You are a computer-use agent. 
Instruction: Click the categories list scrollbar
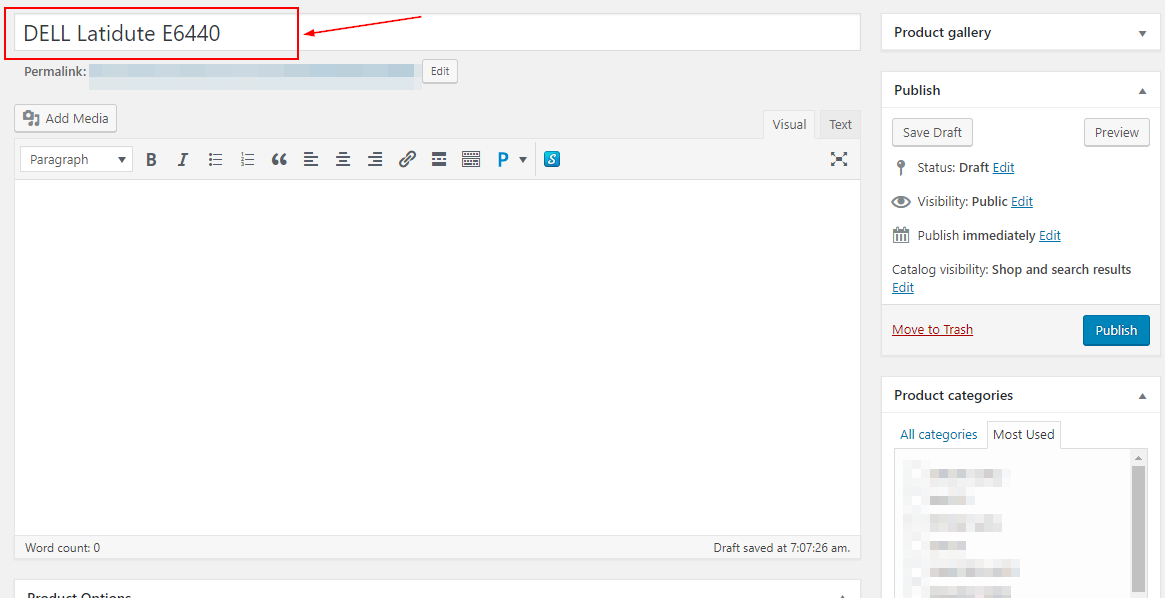tap(1138, 528)
